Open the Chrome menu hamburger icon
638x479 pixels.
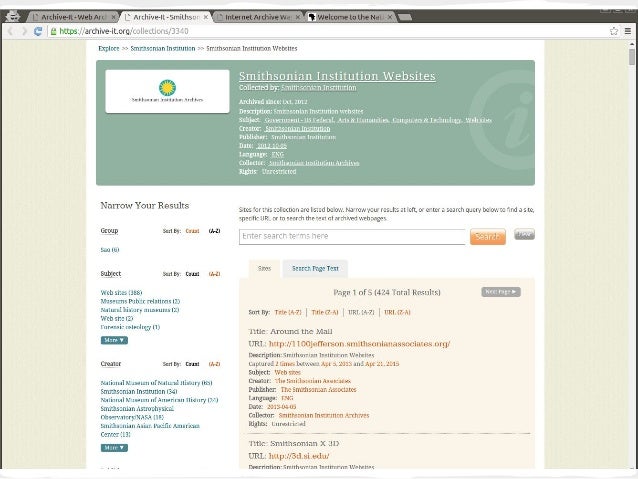tap(628, 31)
